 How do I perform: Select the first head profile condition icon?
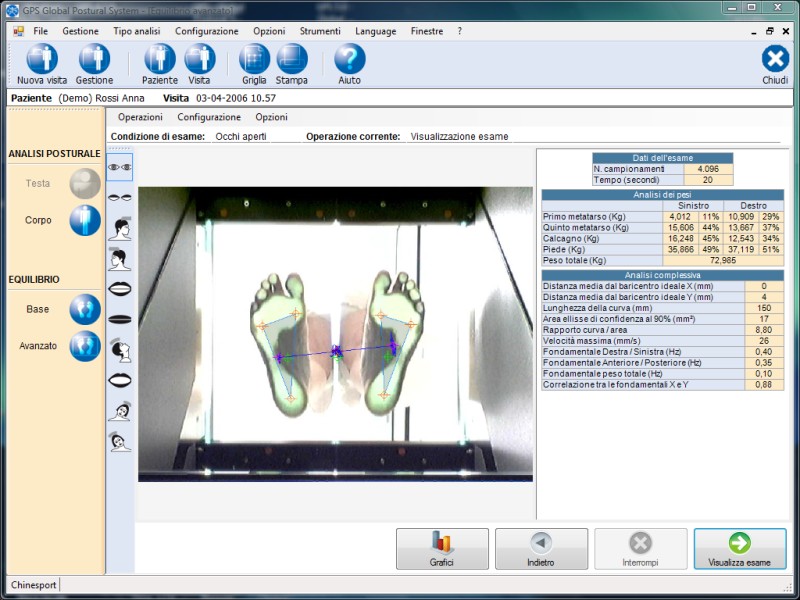(120, 228)
